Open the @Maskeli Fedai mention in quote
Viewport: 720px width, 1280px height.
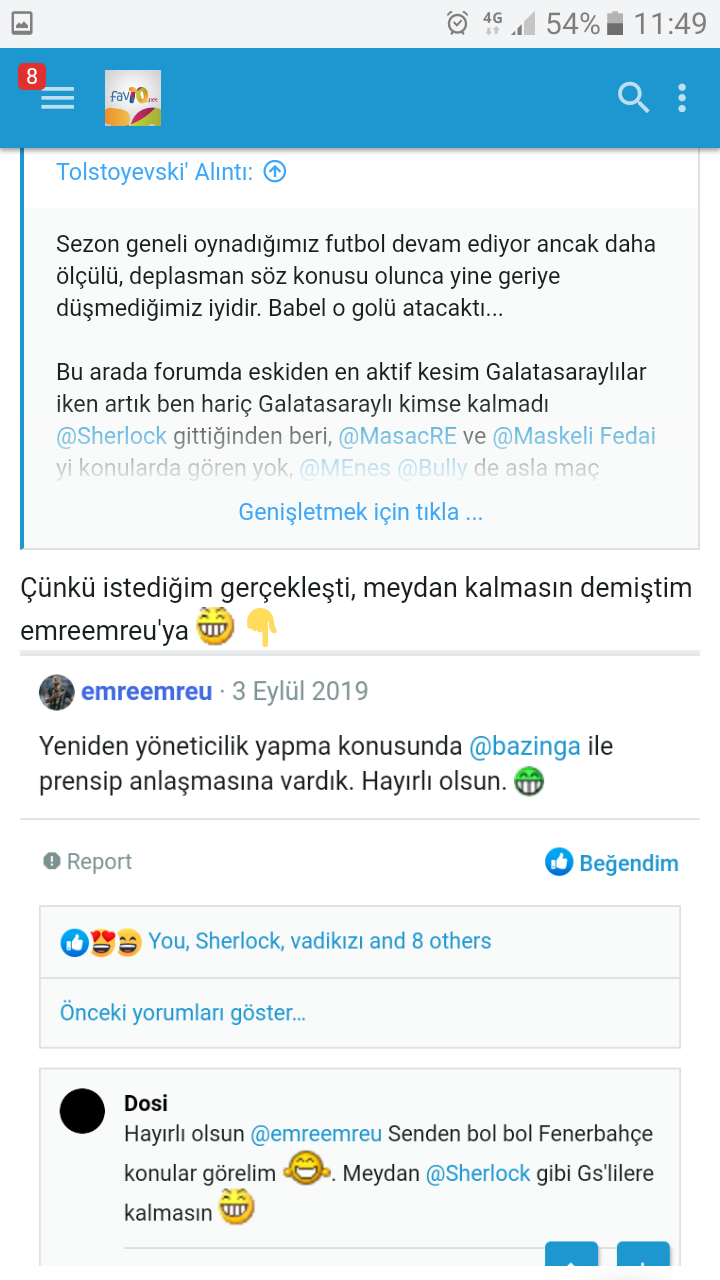574,436
